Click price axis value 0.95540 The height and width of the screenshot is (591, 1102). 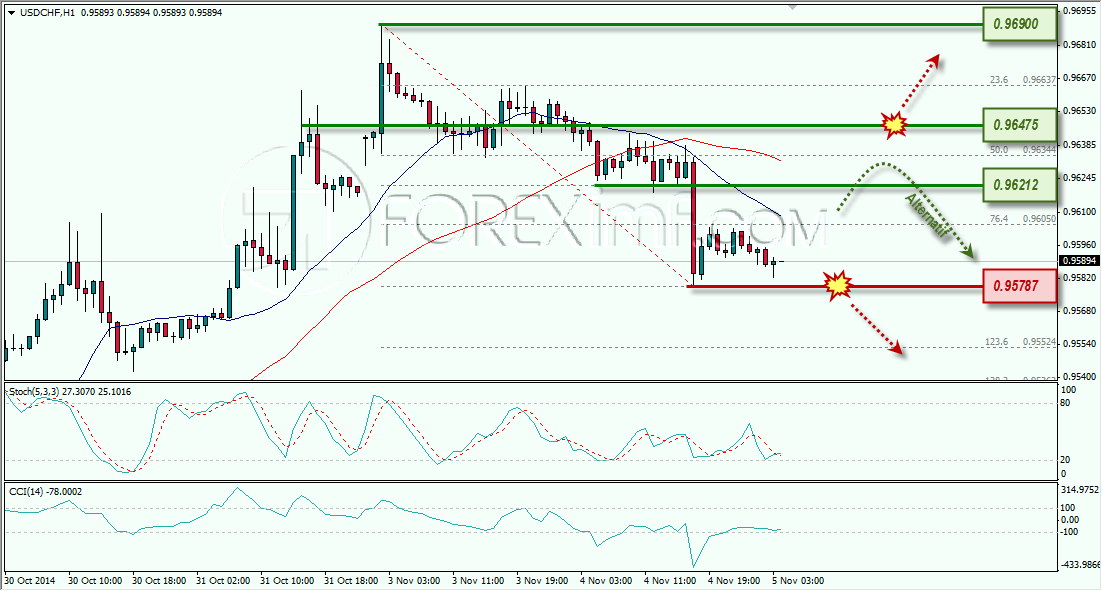click(x=1080, y=344)
